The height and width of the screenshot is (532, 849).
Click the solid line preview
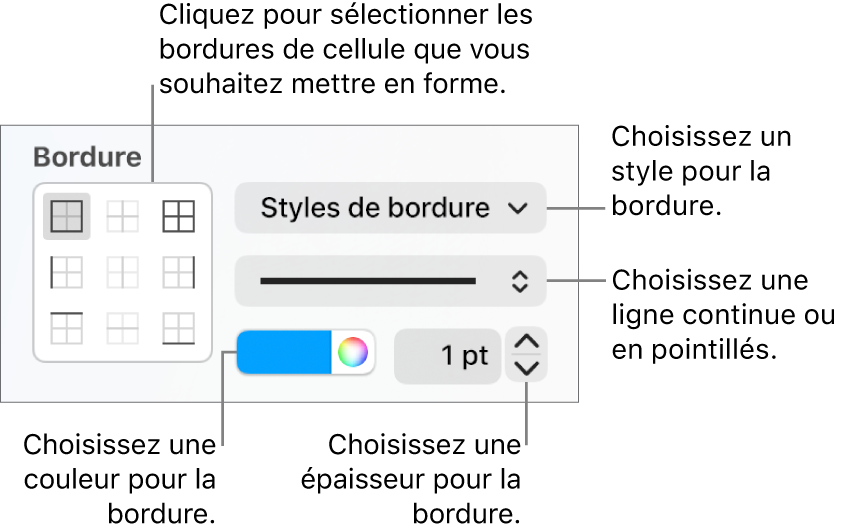click(x=368, y=281)
